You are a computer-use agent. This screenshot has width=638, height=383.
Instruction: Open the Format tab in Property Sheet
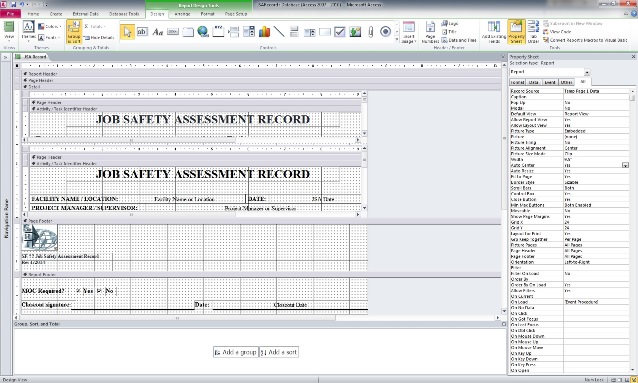(x=517, y=82)
